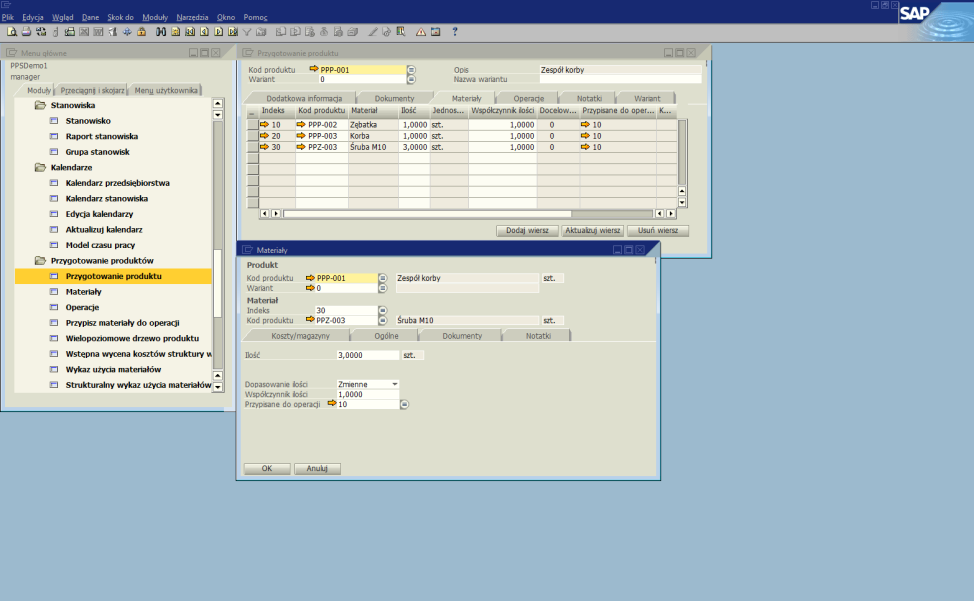The height and width of the screenshot is (601, 974).
Task: Click the Add new record toolbar icon
Action: pos(176,32)
